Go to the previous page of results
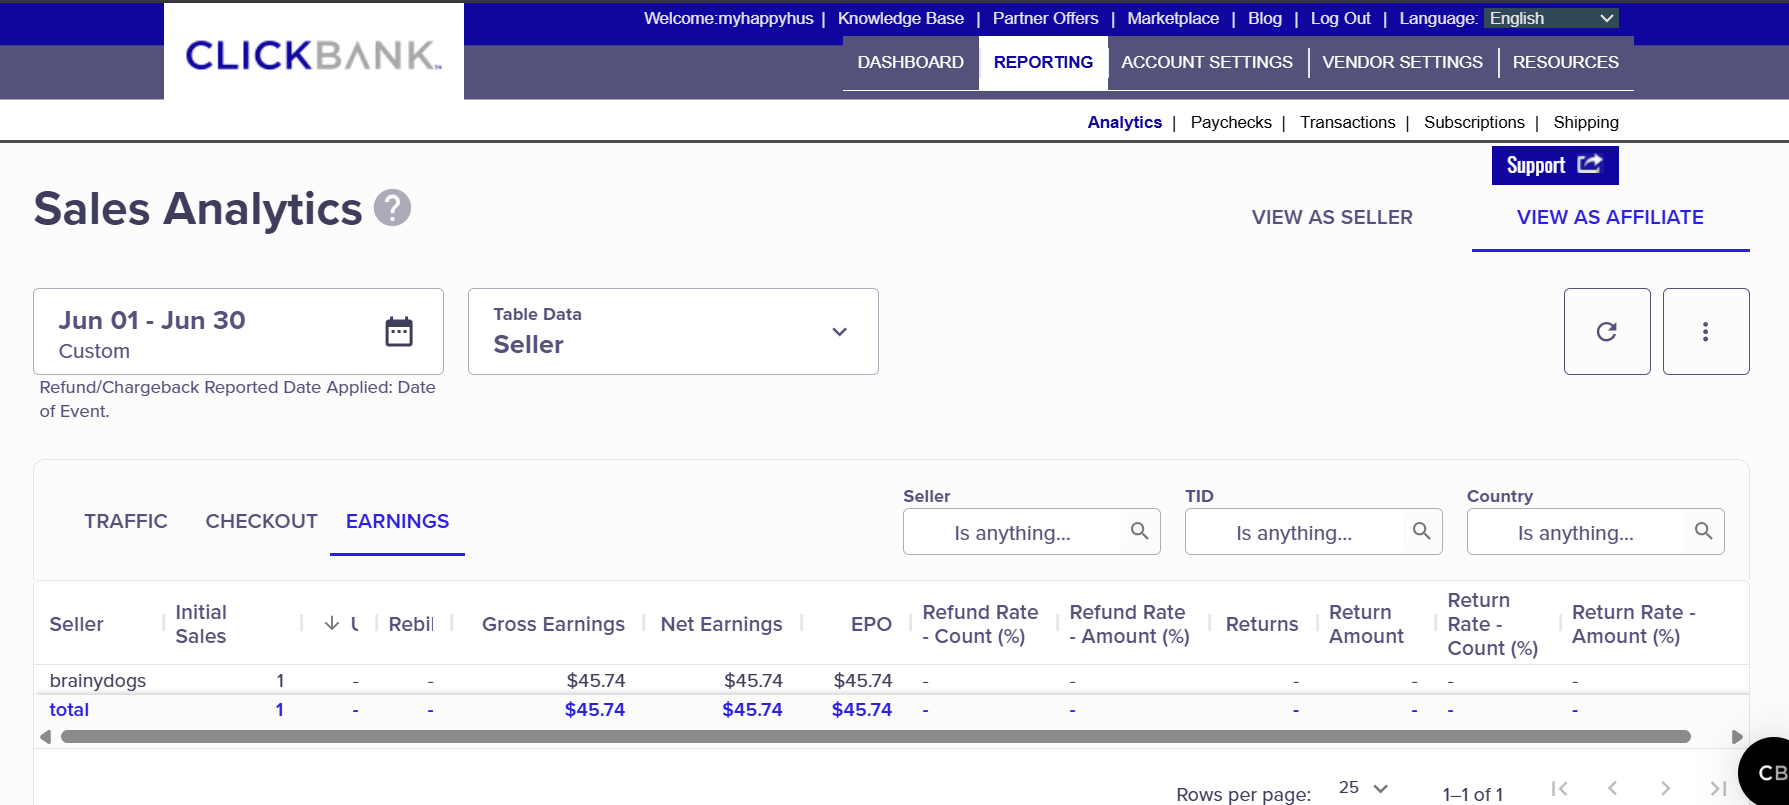 point(1612,788)
